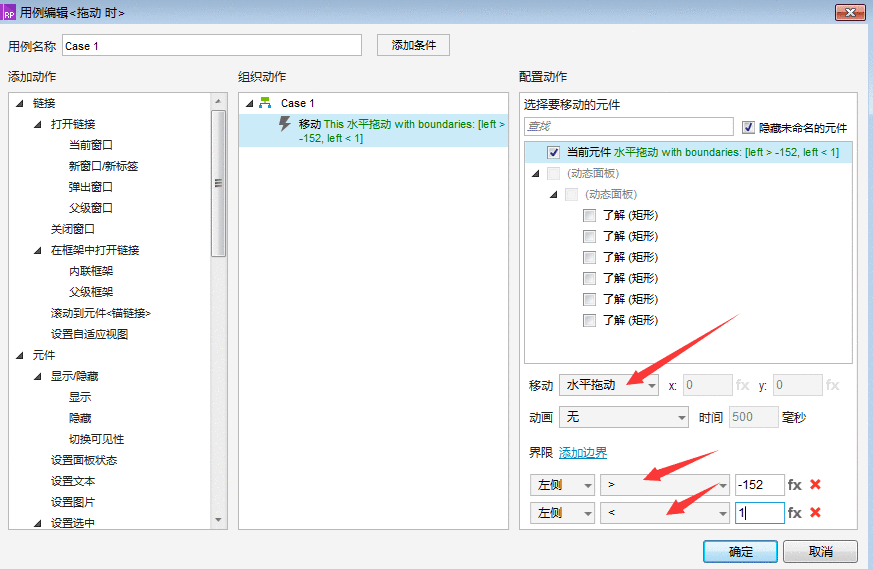The width and height of the screenshot is (873, 570).
Task: Cancel with the 取消 button
Action: (x=820, y=552)
